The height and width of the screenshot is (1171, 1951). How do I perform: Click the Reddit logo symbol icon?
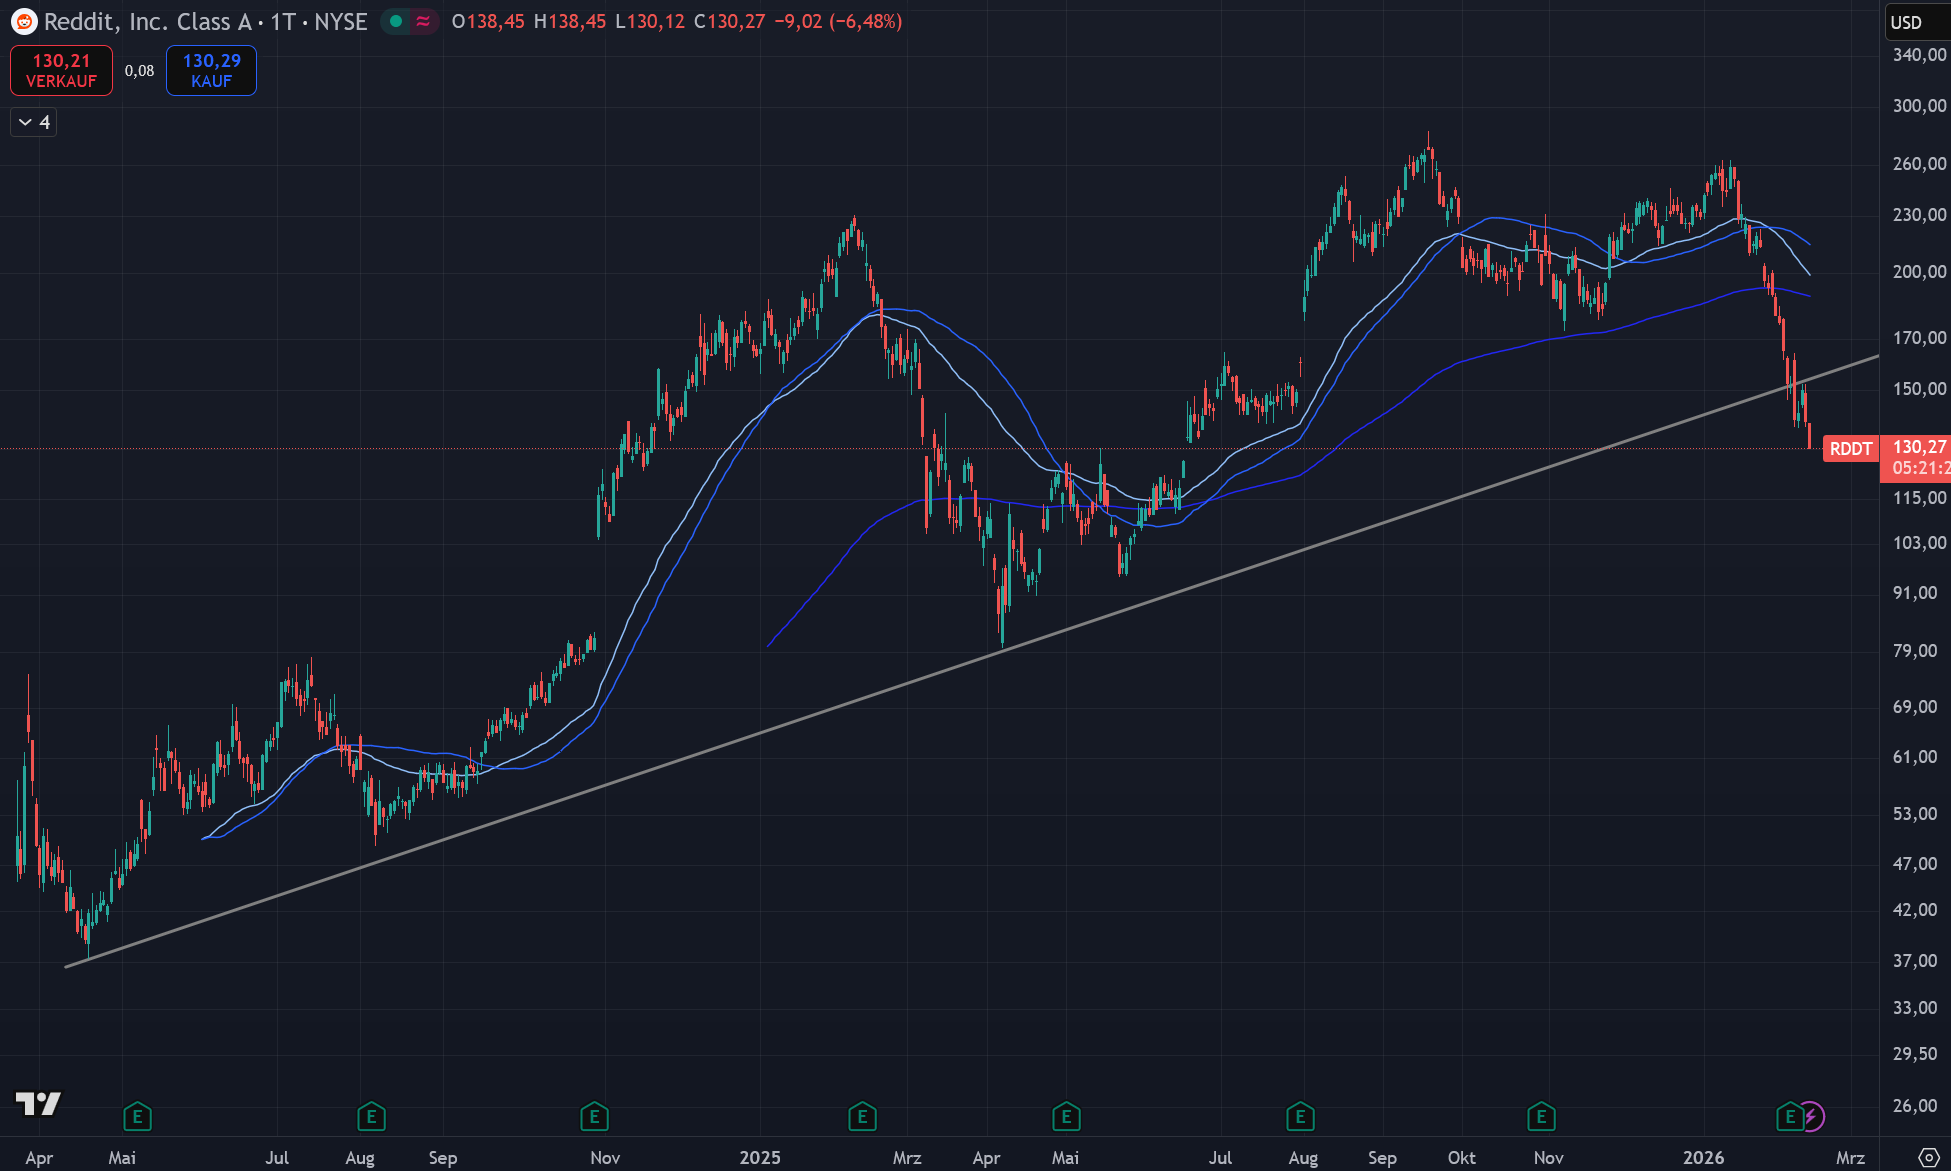coord(24,21)
